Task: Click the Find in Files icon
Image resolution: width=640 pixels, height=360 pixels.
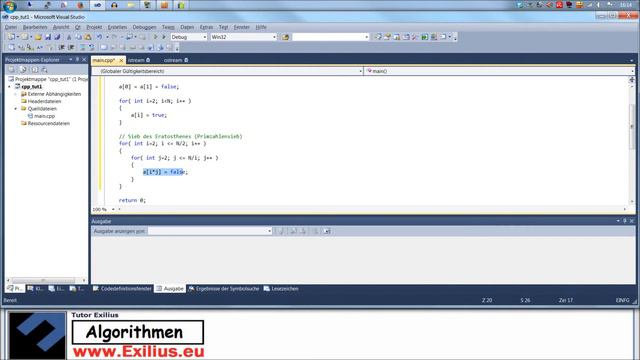Action: pos(285,37)
